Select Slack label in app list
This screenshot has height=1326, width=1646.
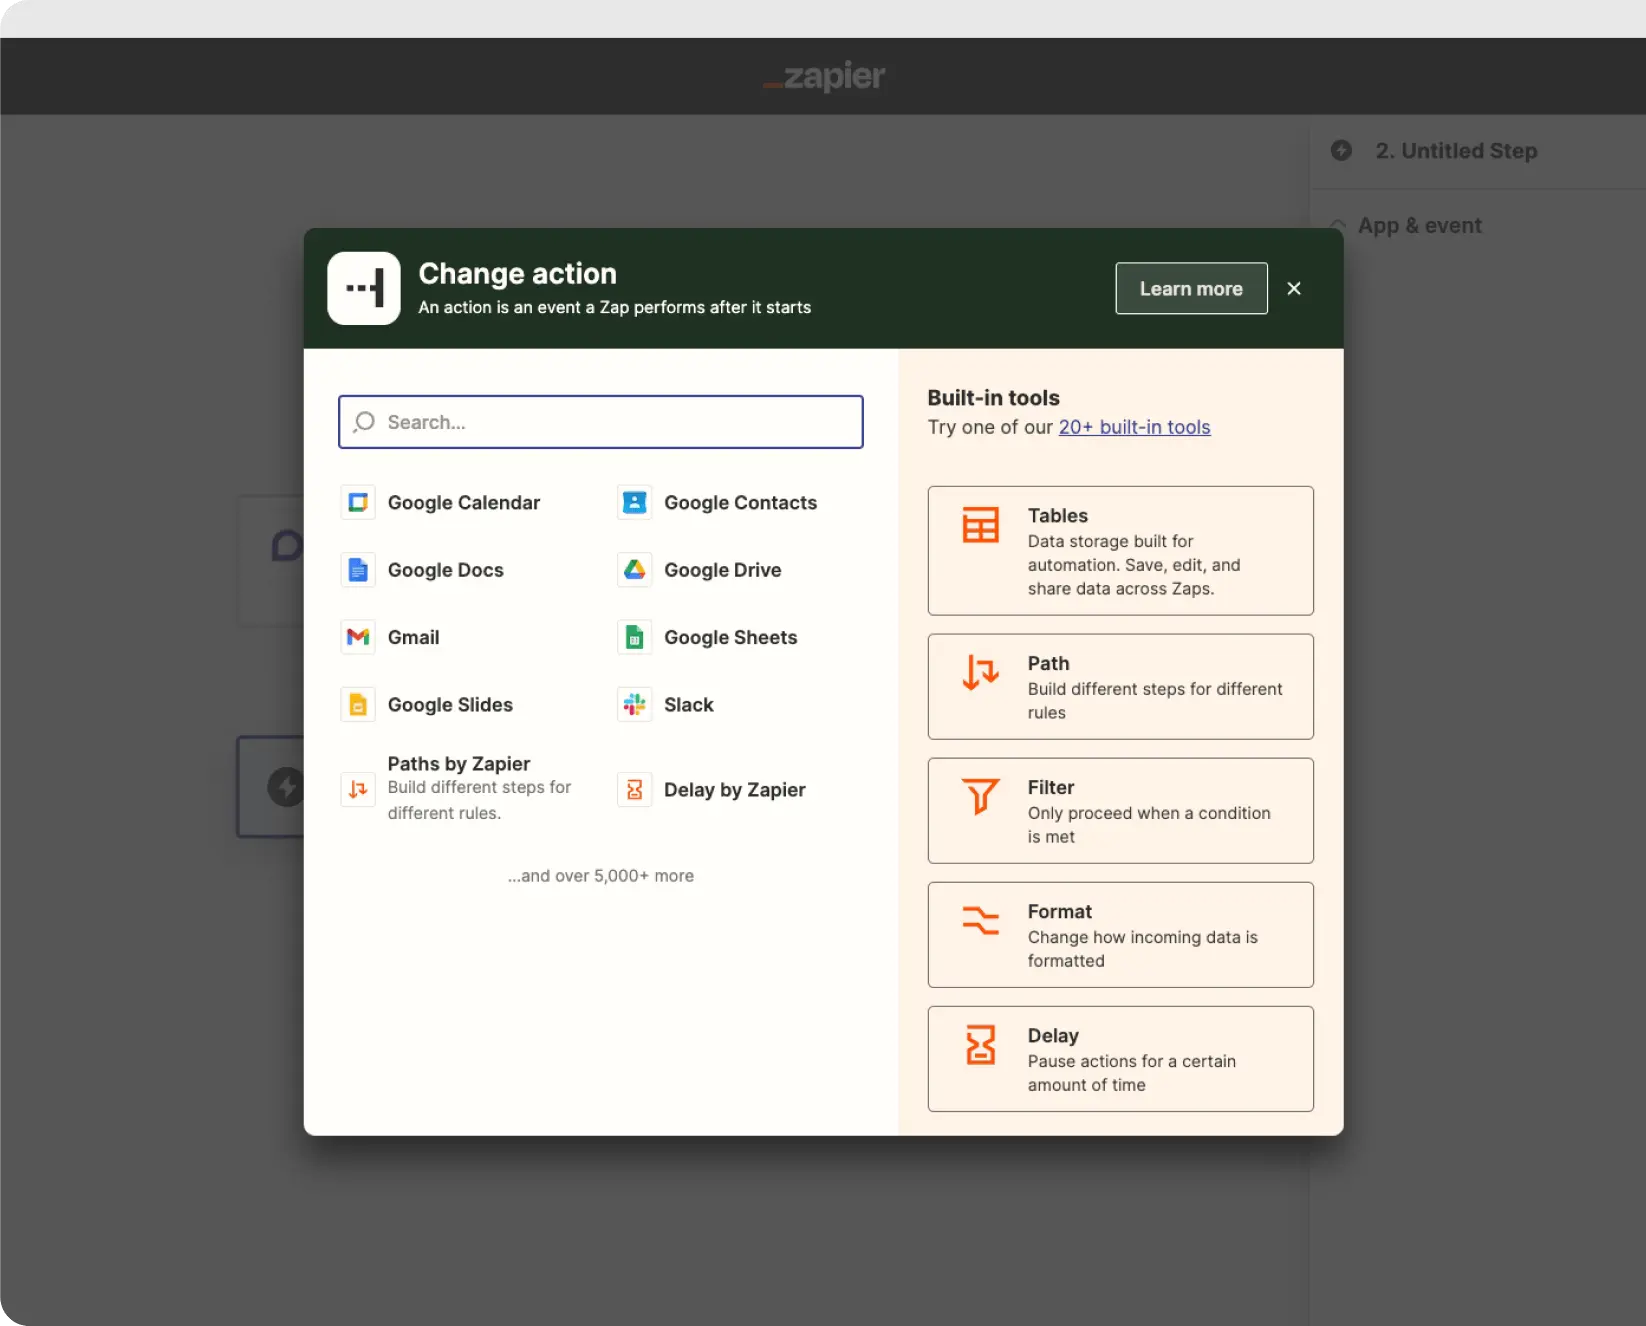click(x=688, y=704)
